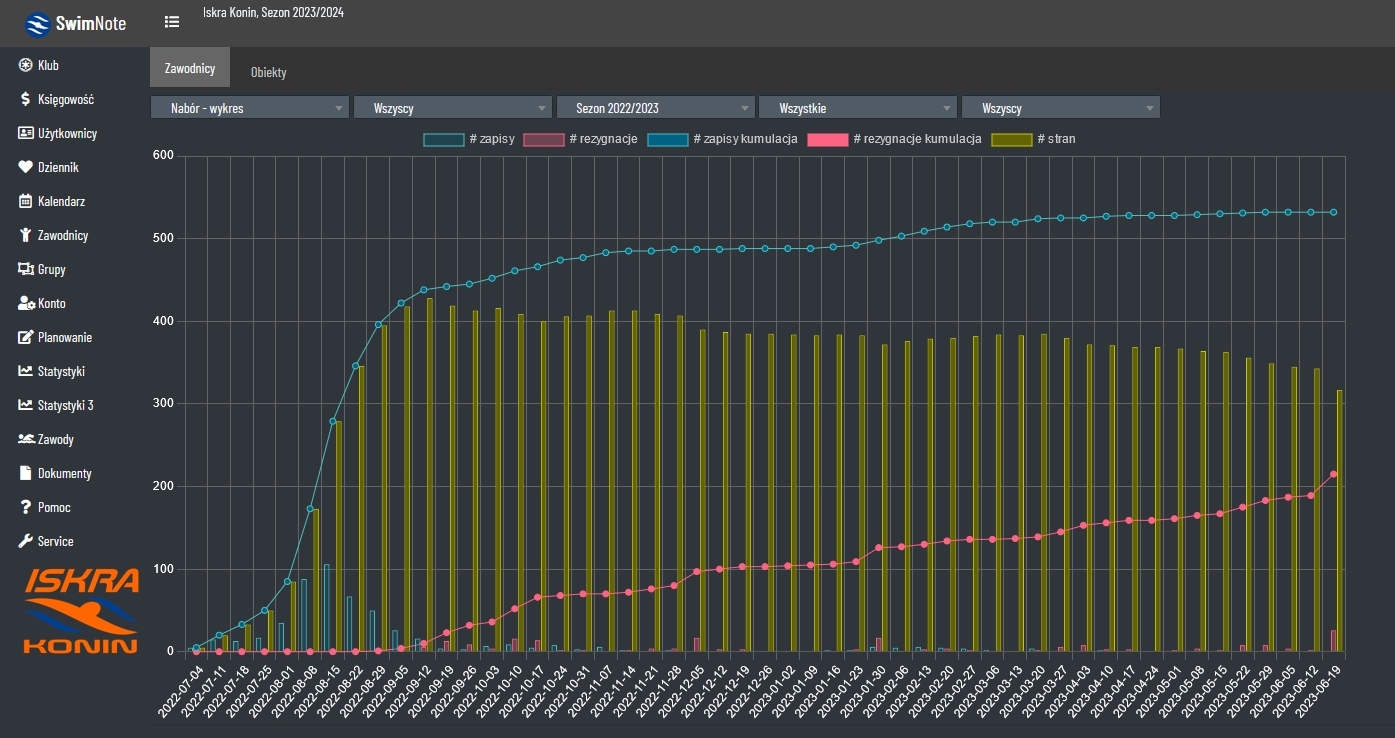Screen dimensions: 1395x738
Task: Click the Dziennik heart icon
Action: [26, 167]
